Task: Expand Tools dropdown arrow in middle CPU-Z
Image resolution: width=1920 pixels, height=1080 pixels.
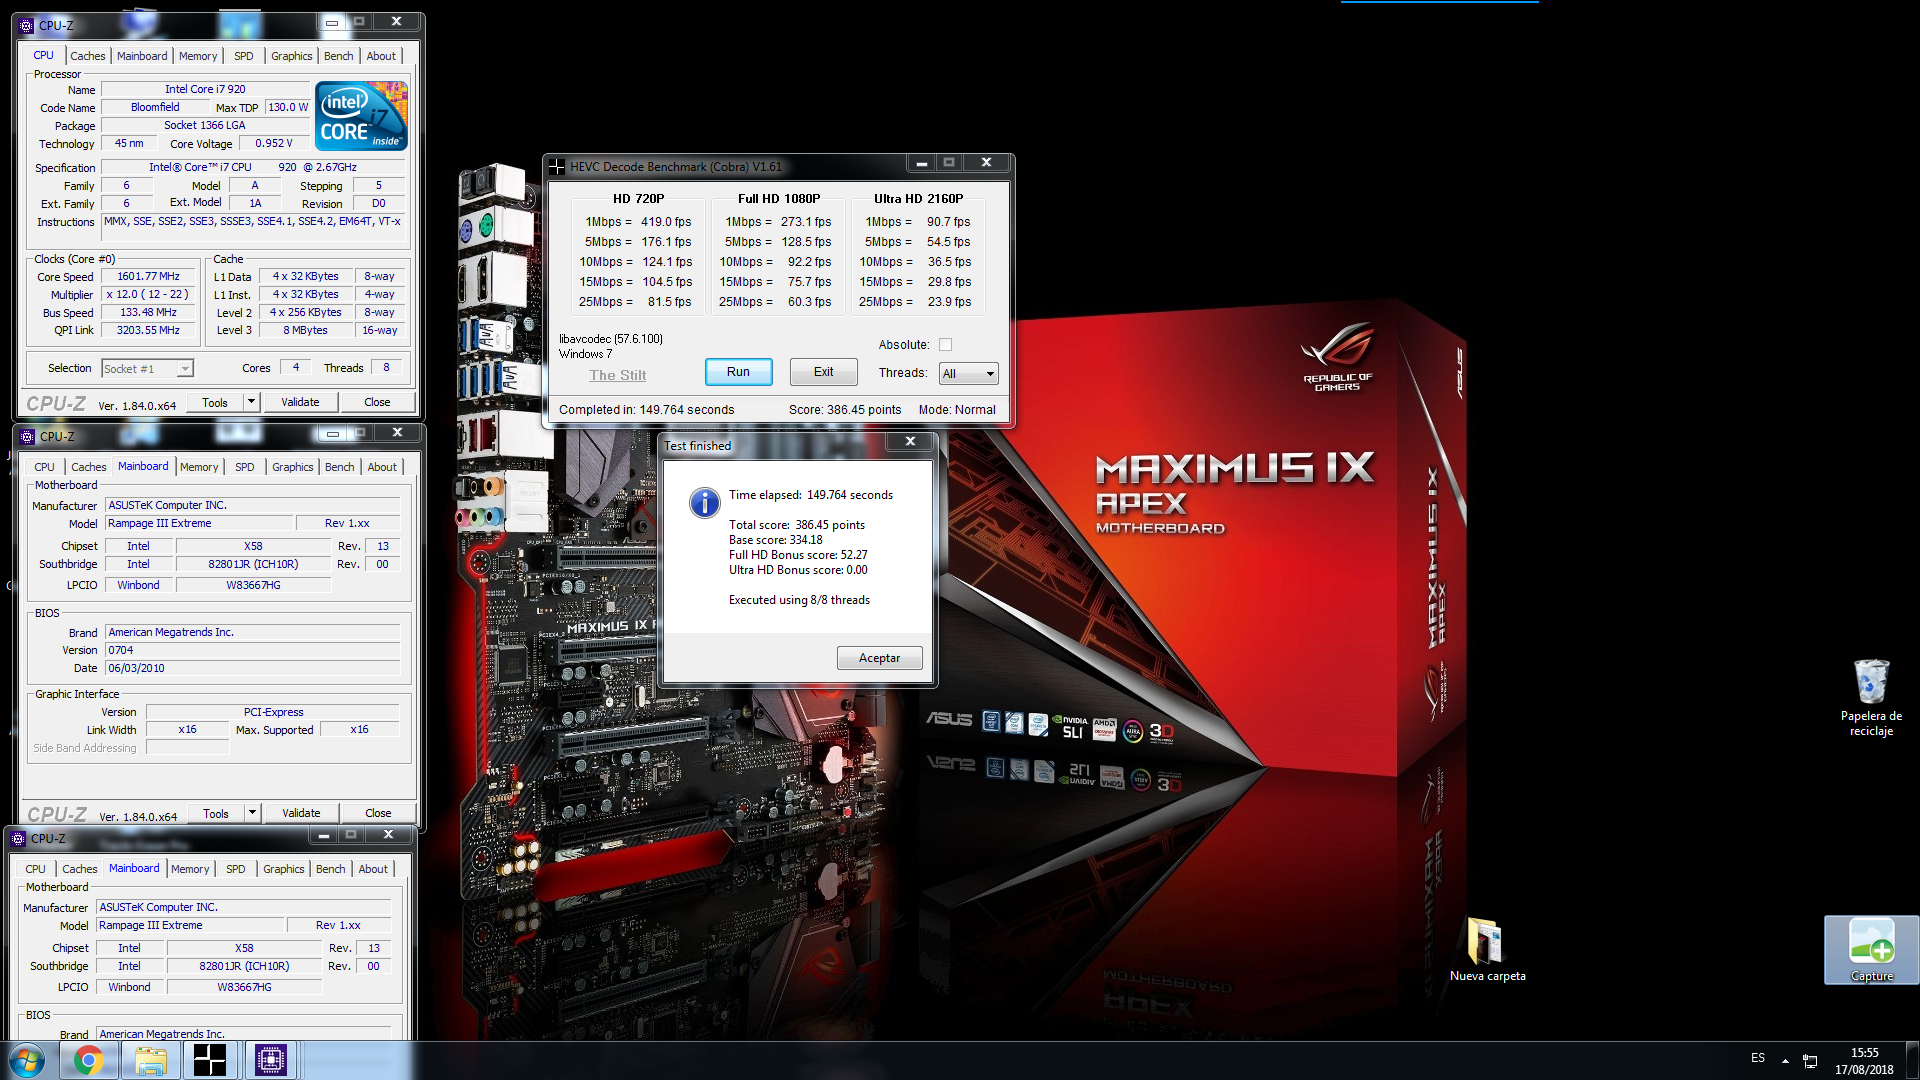Action: (x=253, y=813)
